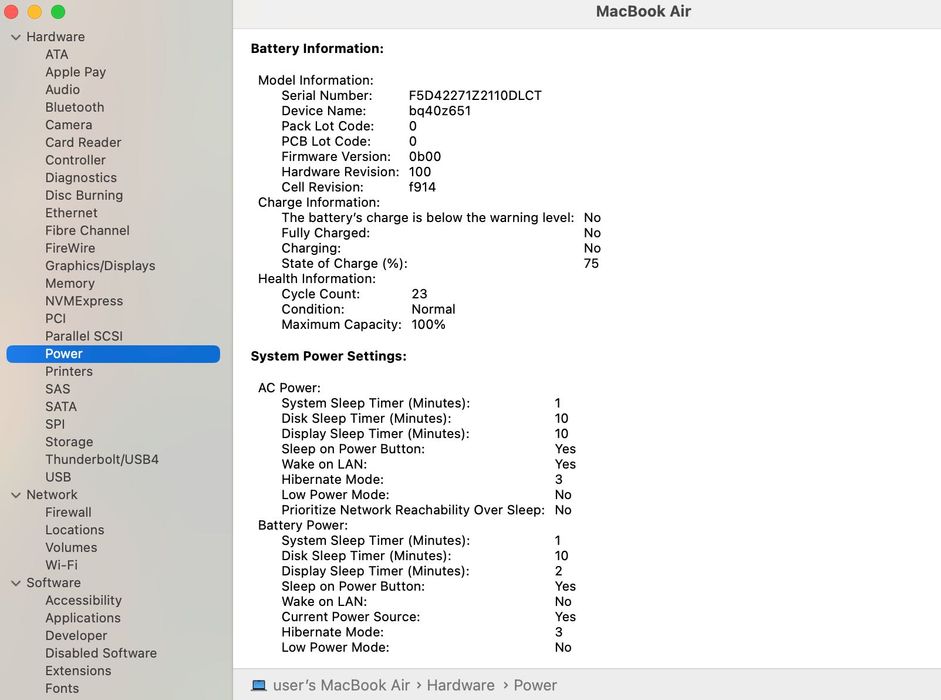Viewport: 941px width, 700px height.
Task: Open the Bluetooth item
Action: click(x=74, y=107)
